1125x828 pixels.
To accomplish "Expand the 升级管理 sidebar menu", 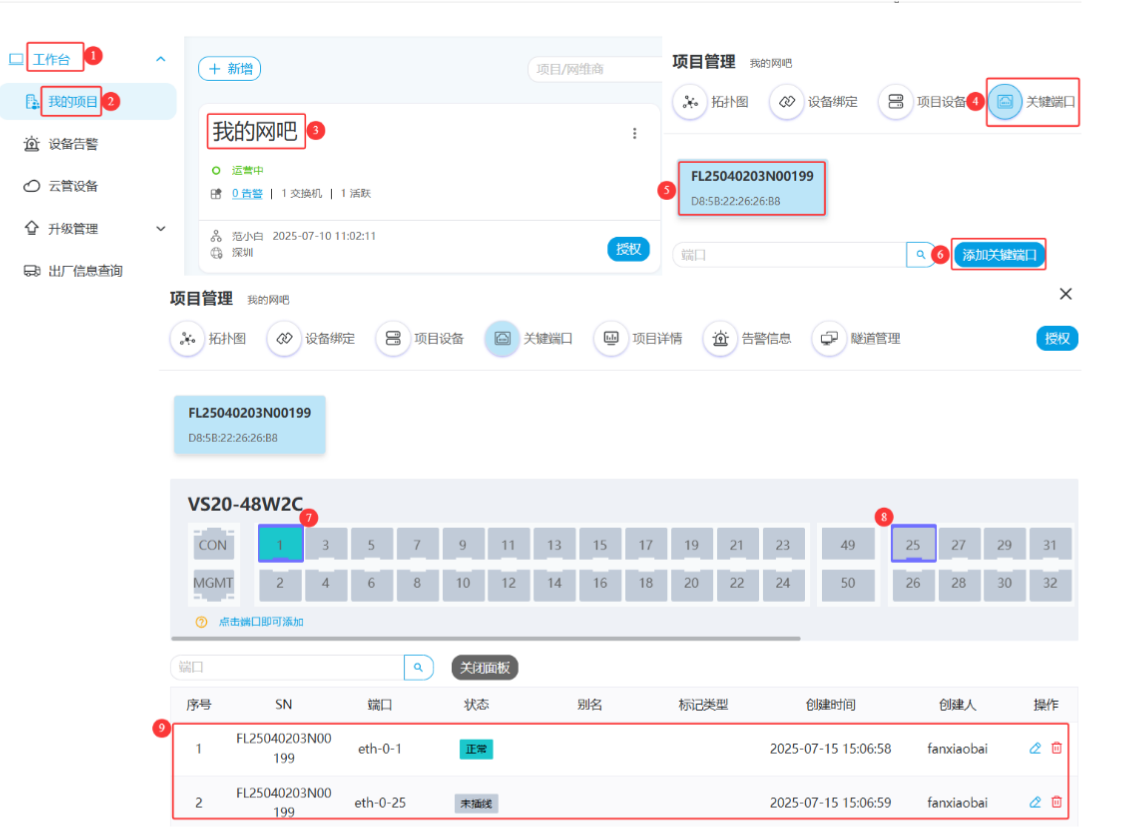I will pos(161,229).
